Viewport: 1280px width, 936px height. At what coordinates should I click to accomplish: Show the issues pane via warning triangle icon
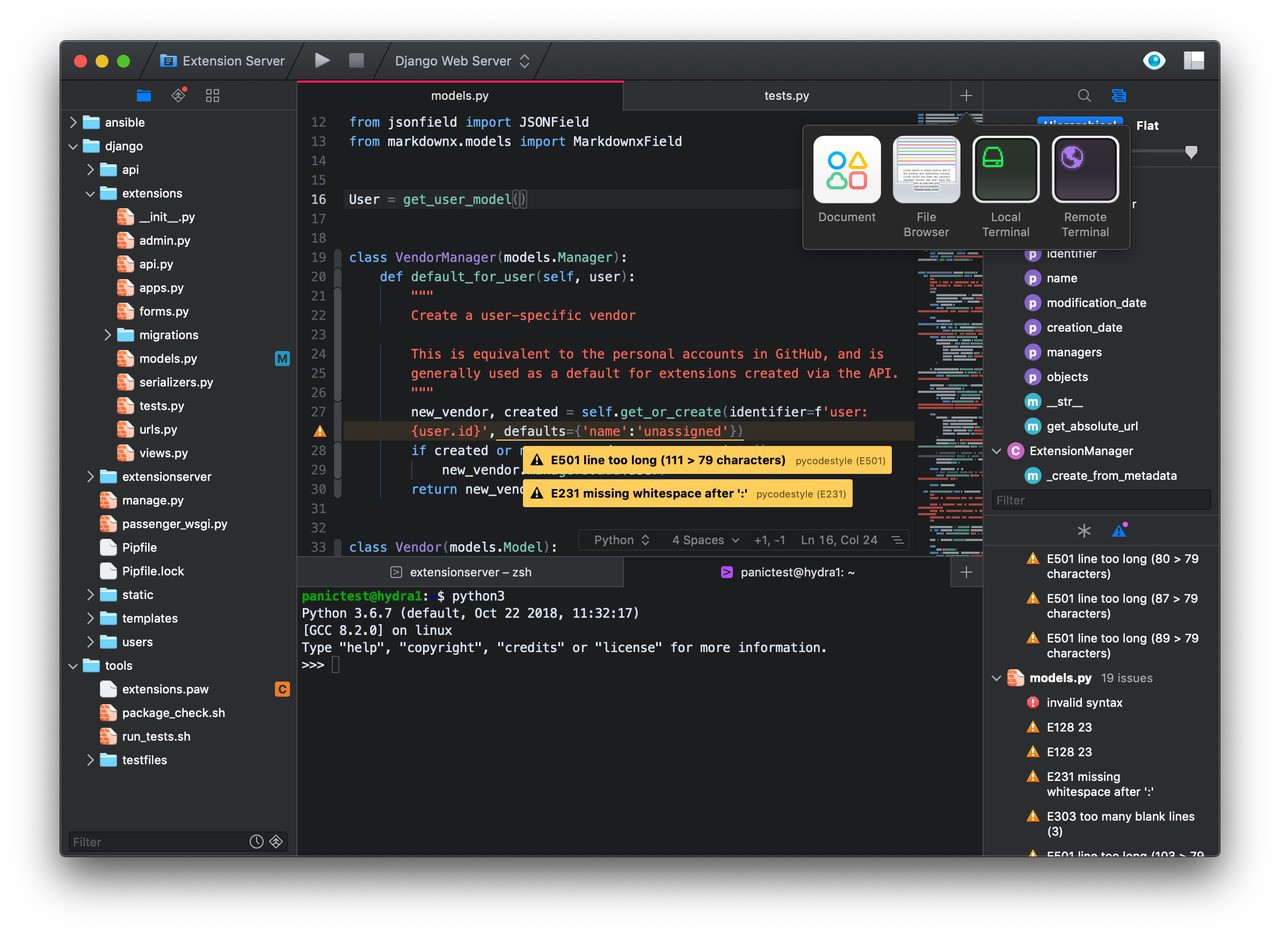pos(1119,531)
